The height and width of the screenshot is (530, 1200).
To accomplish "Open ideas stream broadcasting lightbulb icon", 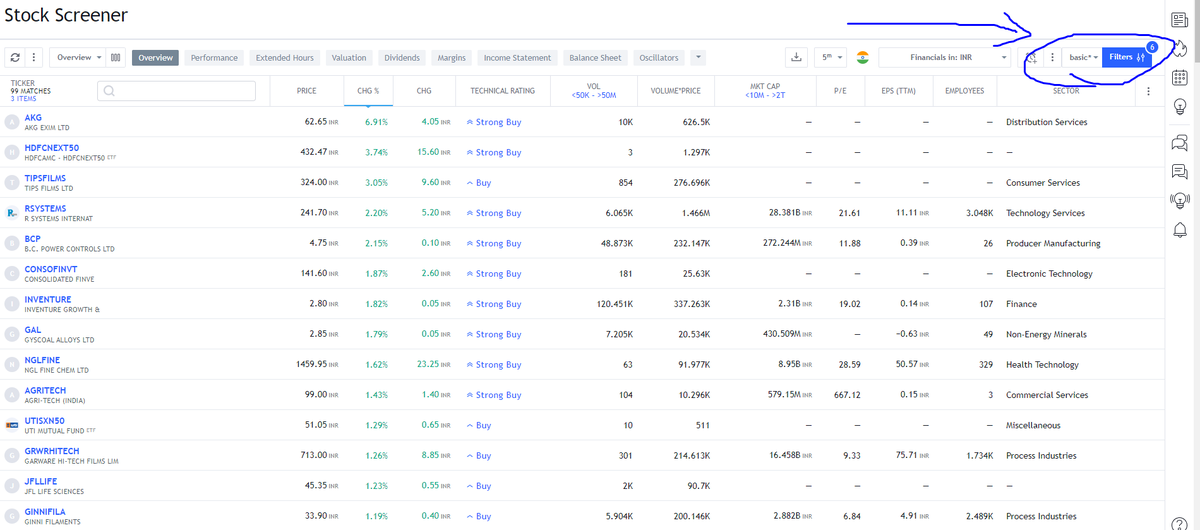I will pyautogui.click(x=1179, y=200).
